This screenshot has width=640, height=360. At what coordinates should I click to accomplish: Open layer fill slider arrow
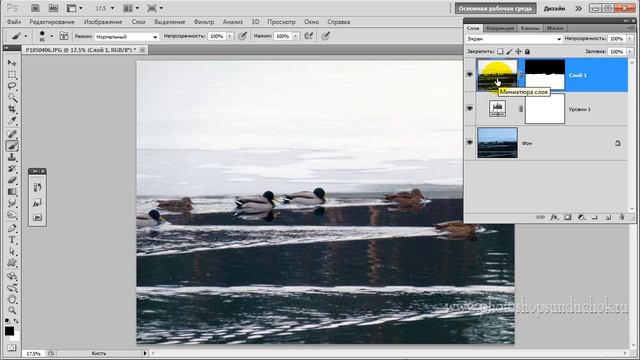(630, 51)
